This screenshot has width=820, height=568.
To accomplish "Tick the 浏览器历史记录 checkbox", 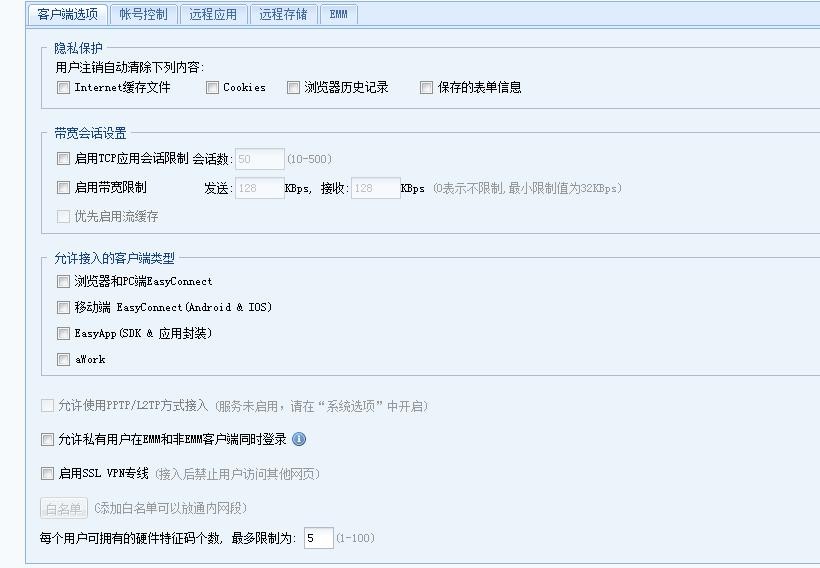I will click(293, 88).
